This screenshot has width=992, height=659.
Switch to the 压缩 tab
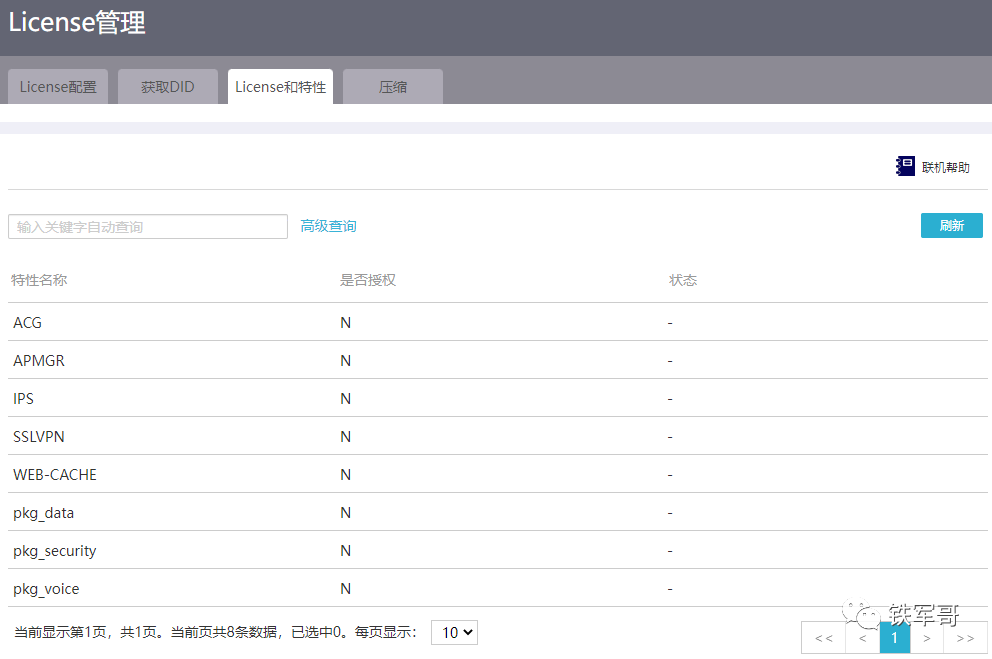[393, 87]
